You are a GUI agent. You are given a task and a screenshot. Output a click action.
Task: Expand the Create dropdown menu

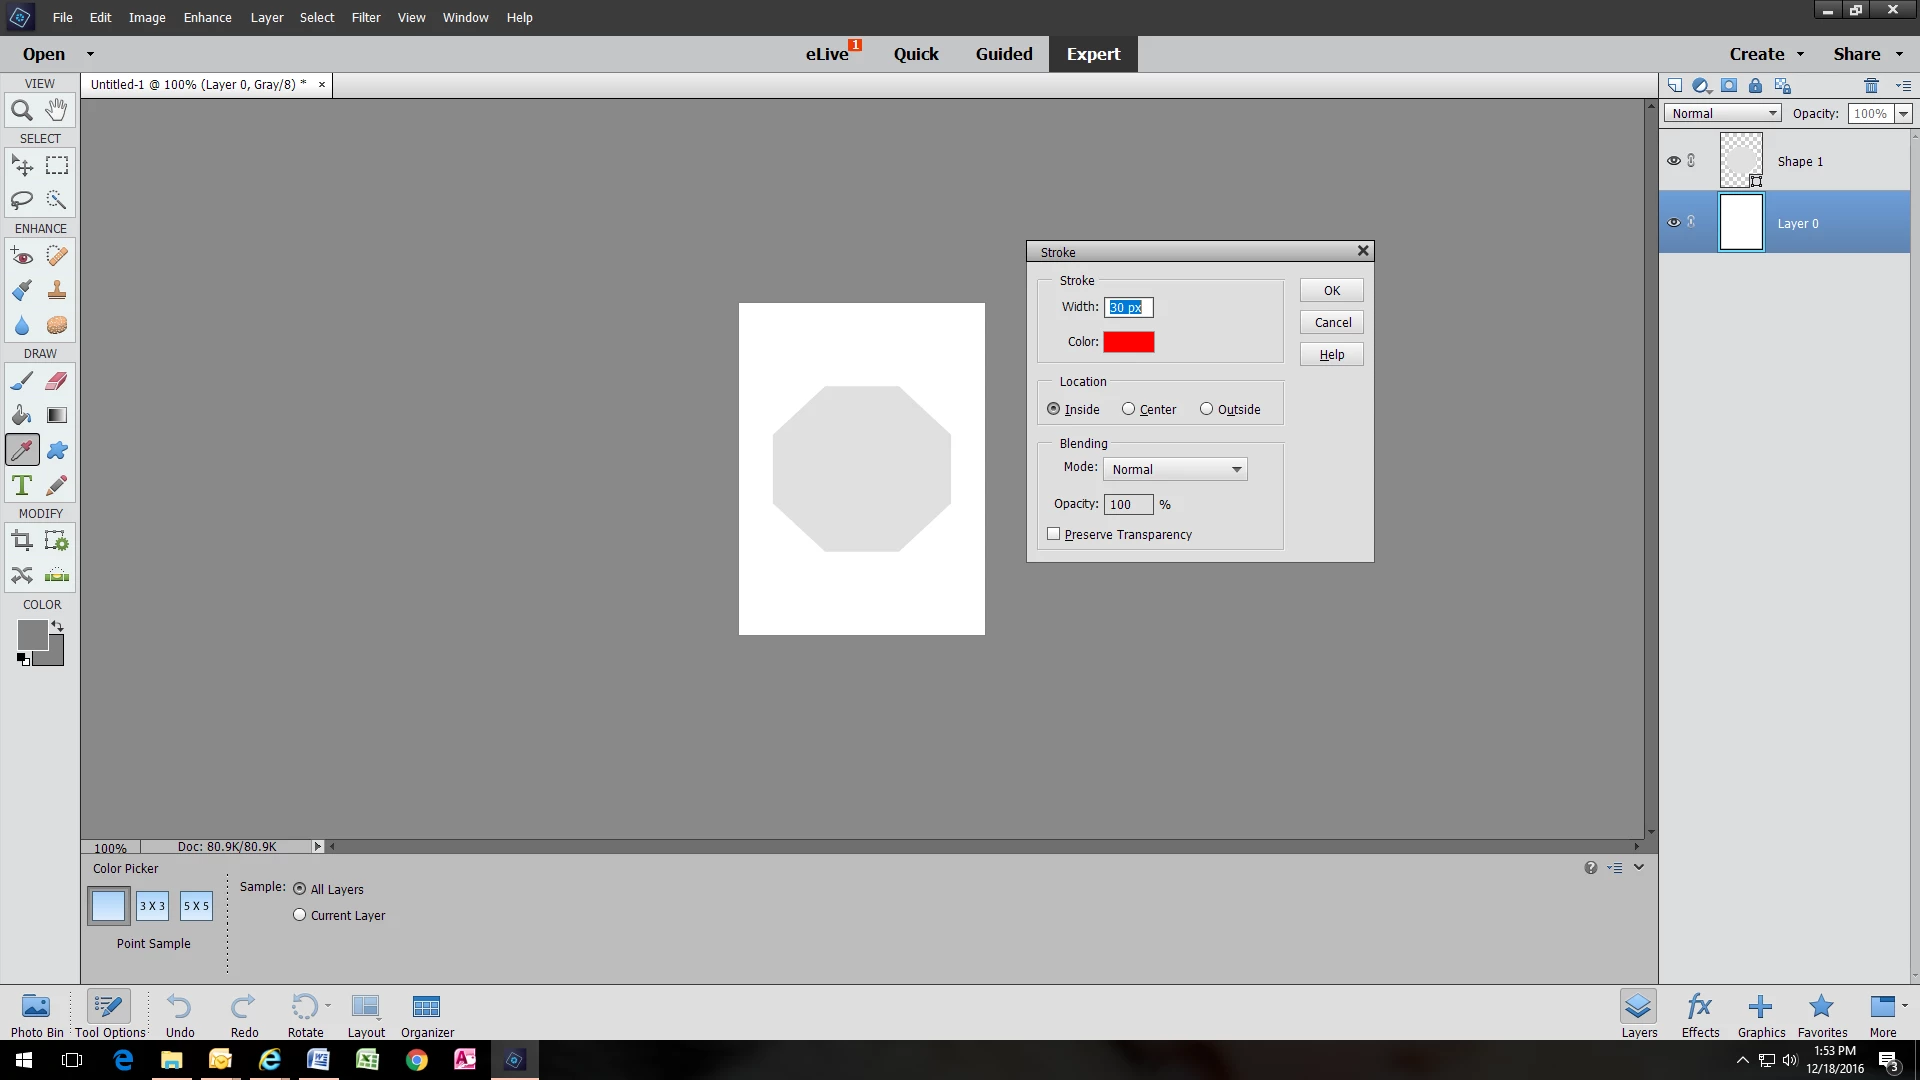(1767, 54)
